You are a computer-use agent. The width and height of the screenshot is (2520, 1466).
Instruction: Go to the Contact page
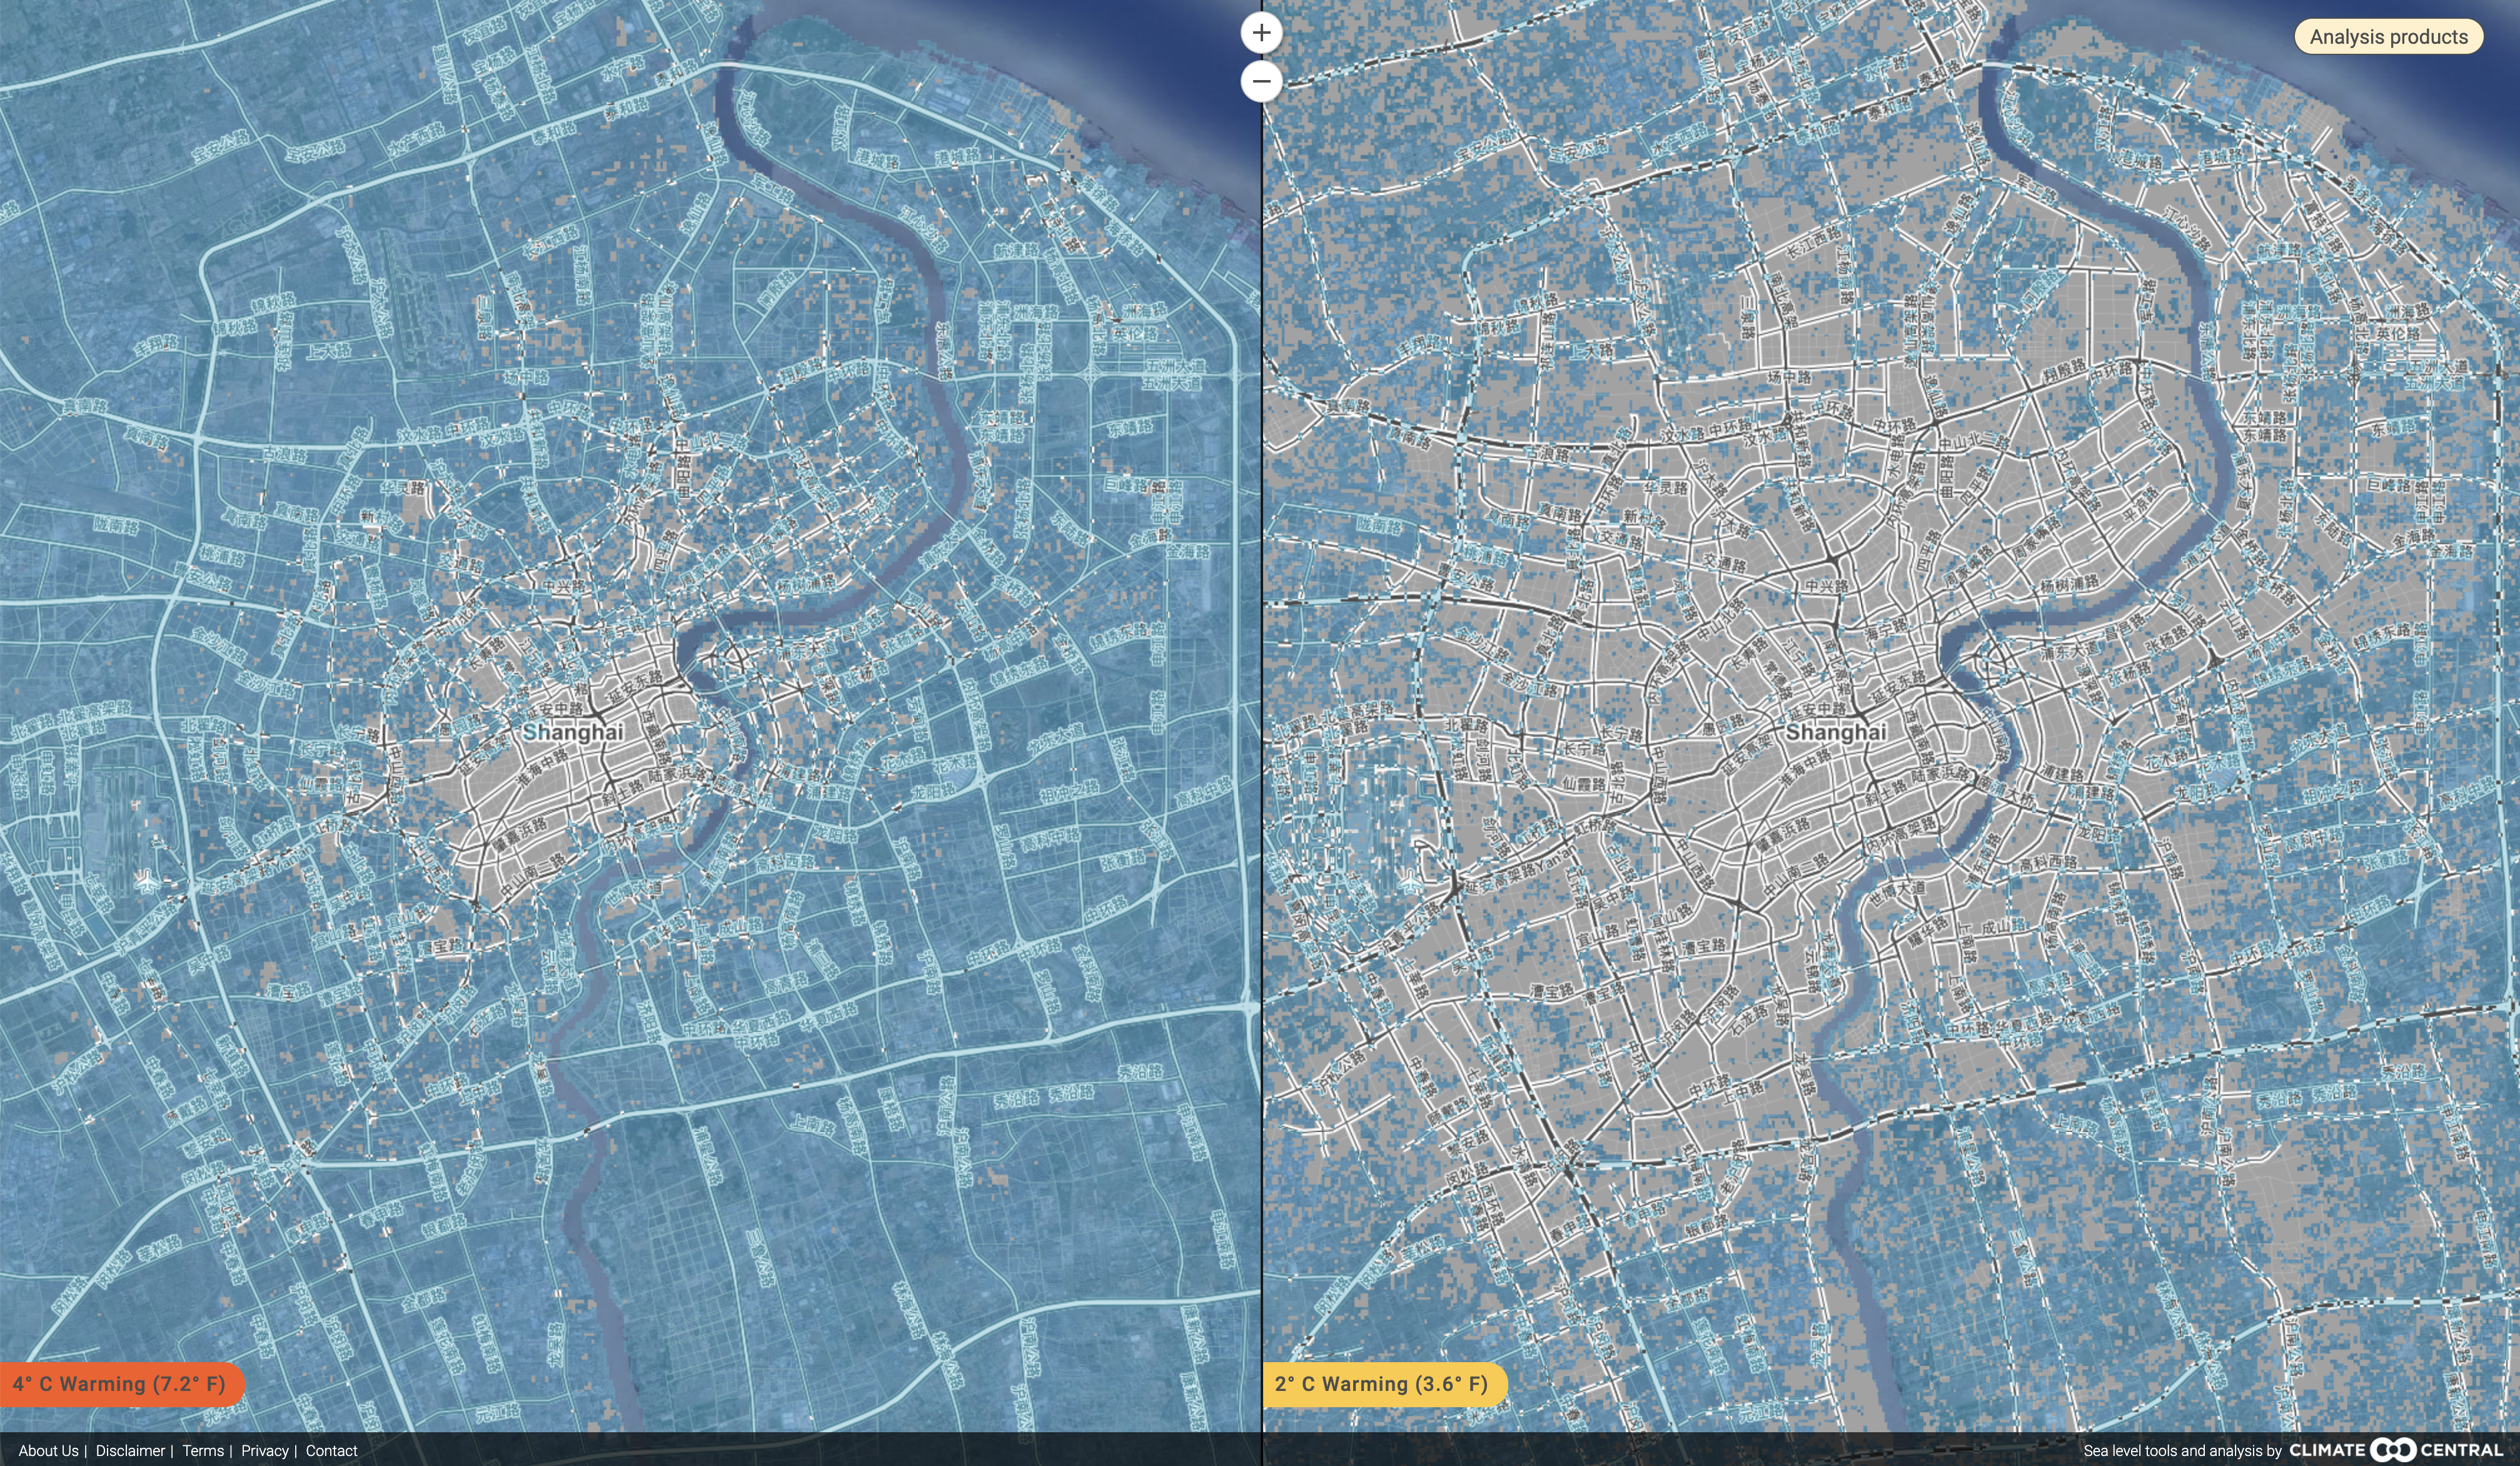pos(331,1451)
